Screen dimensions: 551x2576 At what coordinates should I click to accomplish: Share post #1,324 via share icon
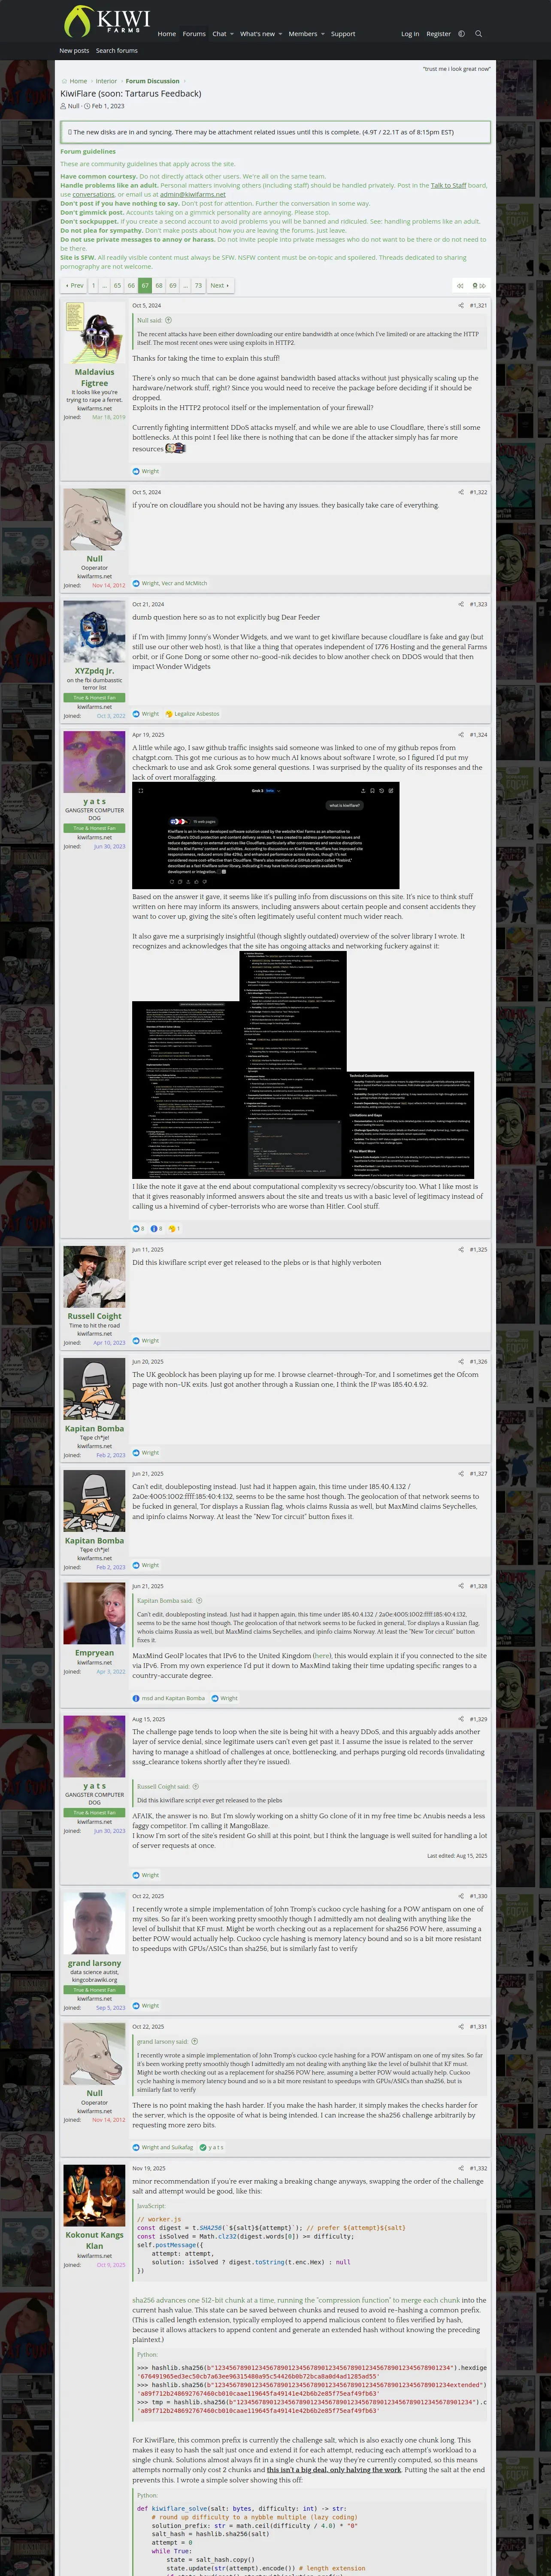(x=461, y=735)
